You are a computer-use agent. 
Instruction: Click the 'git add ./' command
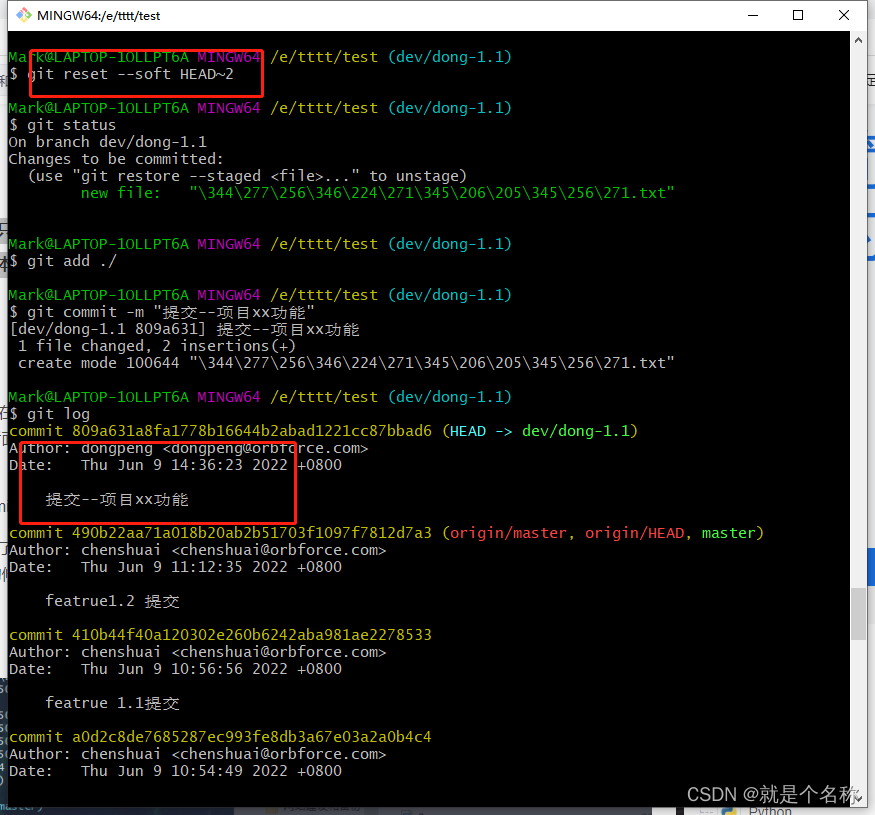[x=71, y=261]
